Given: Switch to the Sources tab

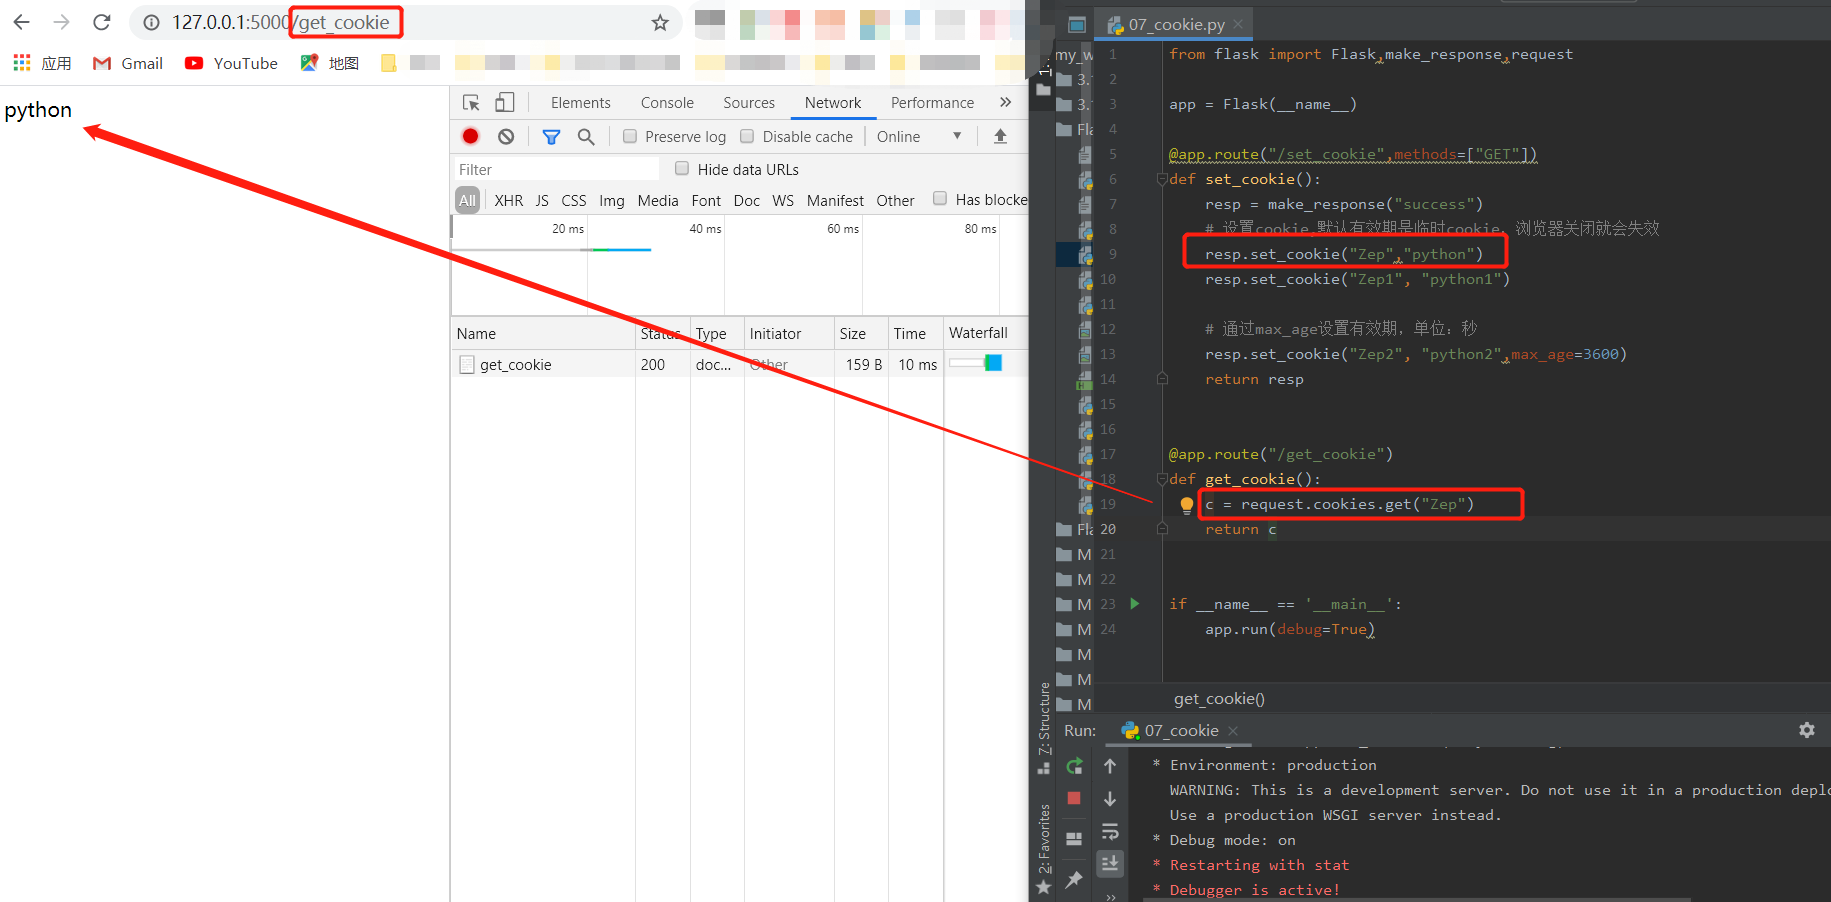Looking at the screenshot, I should click(x=749, y=102).
